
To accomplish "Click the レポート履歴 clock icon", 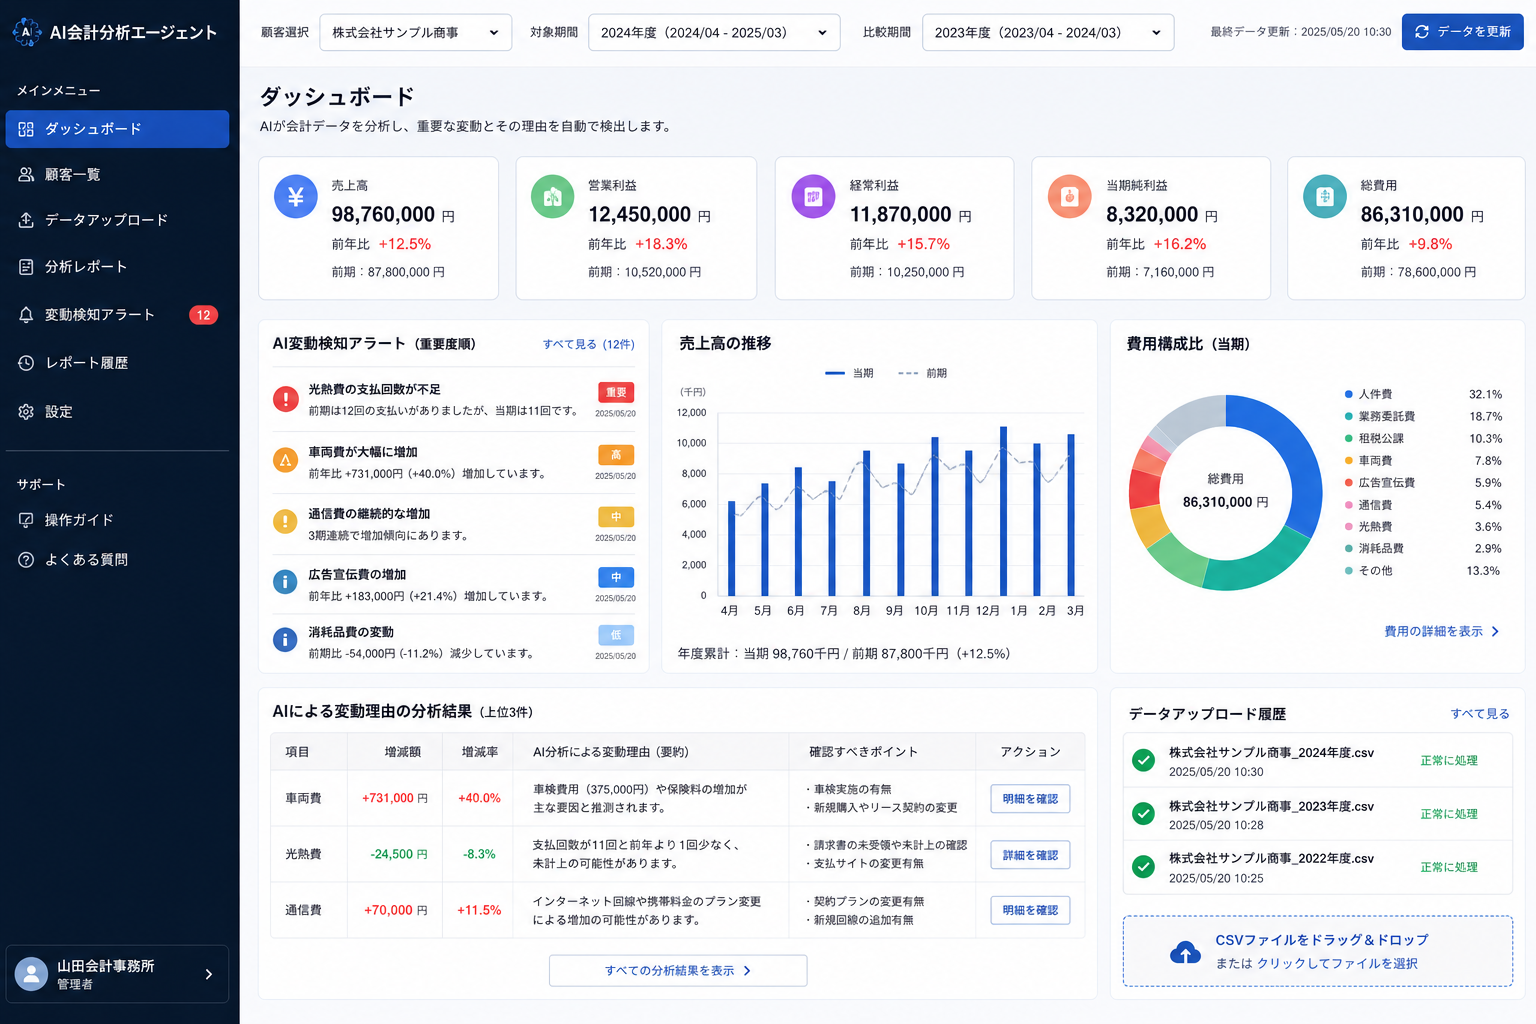I will pyautogui.click(x=26, y=363).
